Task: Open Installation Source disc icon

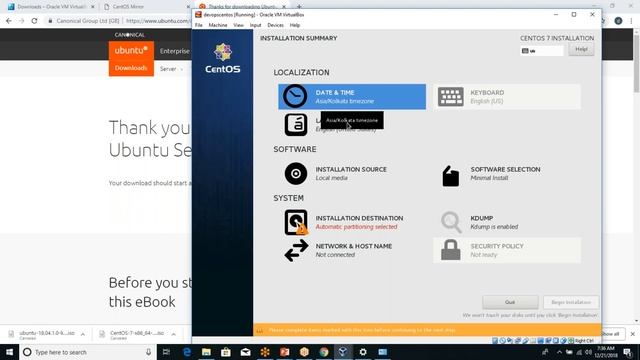Action: 296,173
